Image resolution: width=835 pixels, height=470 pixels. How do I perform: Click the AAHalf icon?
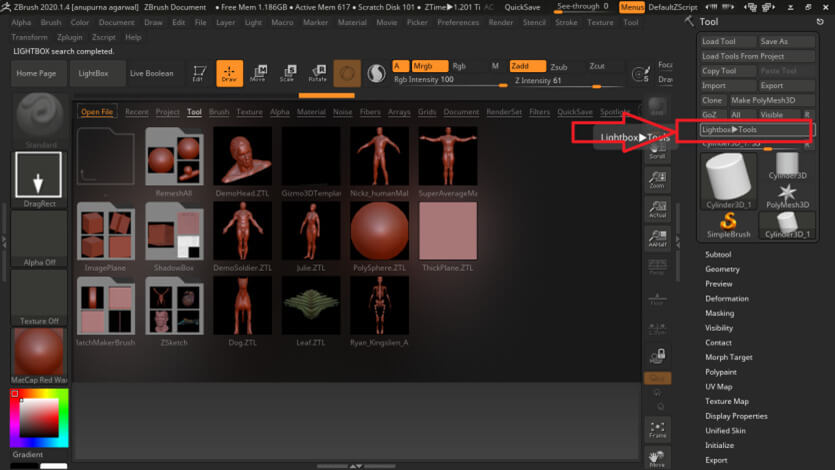click(x=657, y=238)
